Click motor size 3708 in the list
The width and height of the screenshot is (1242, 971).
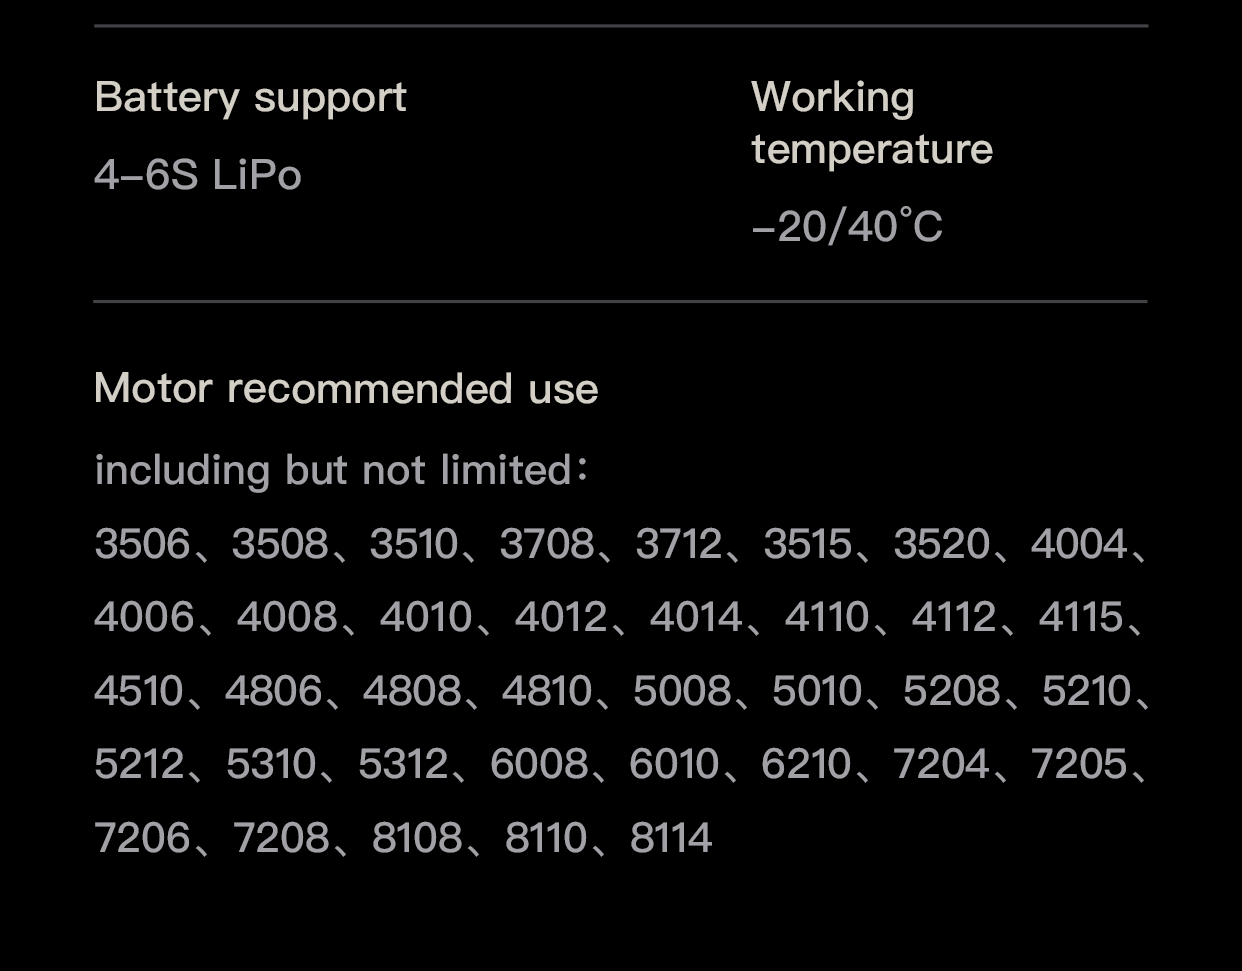(547, 544)
